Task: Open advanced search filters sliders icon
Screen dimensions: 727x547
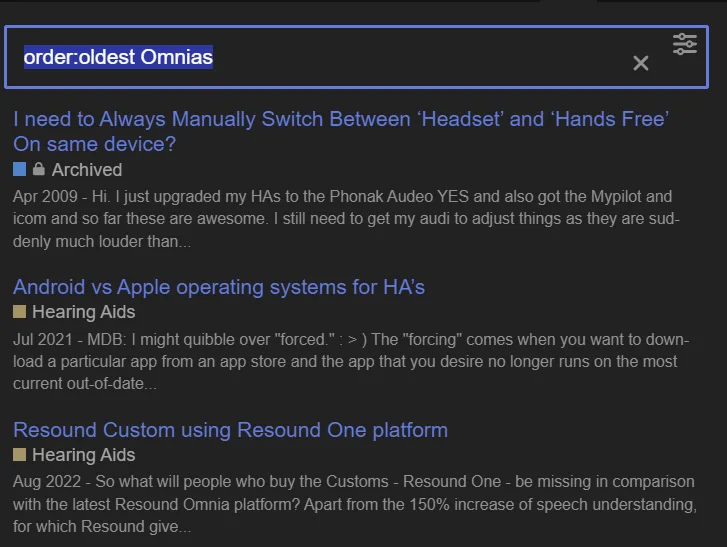Action: click(685, 45)
